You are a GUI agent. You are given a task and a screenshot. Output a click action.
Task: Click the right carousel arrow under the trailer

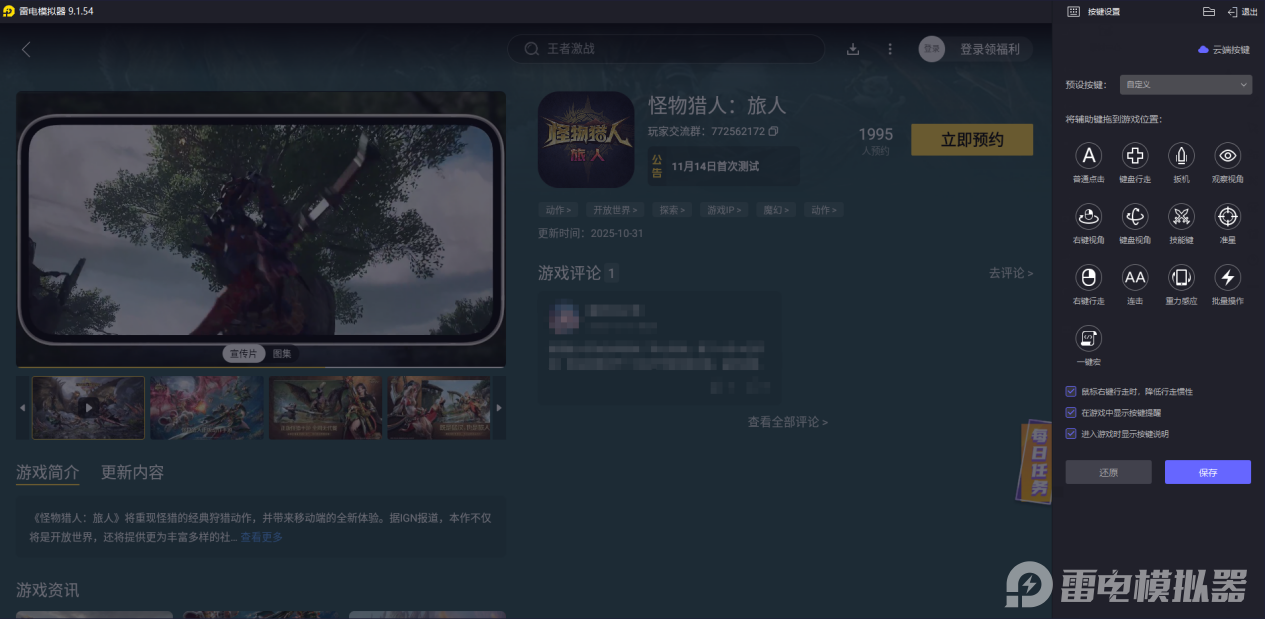tap(498, 407)
